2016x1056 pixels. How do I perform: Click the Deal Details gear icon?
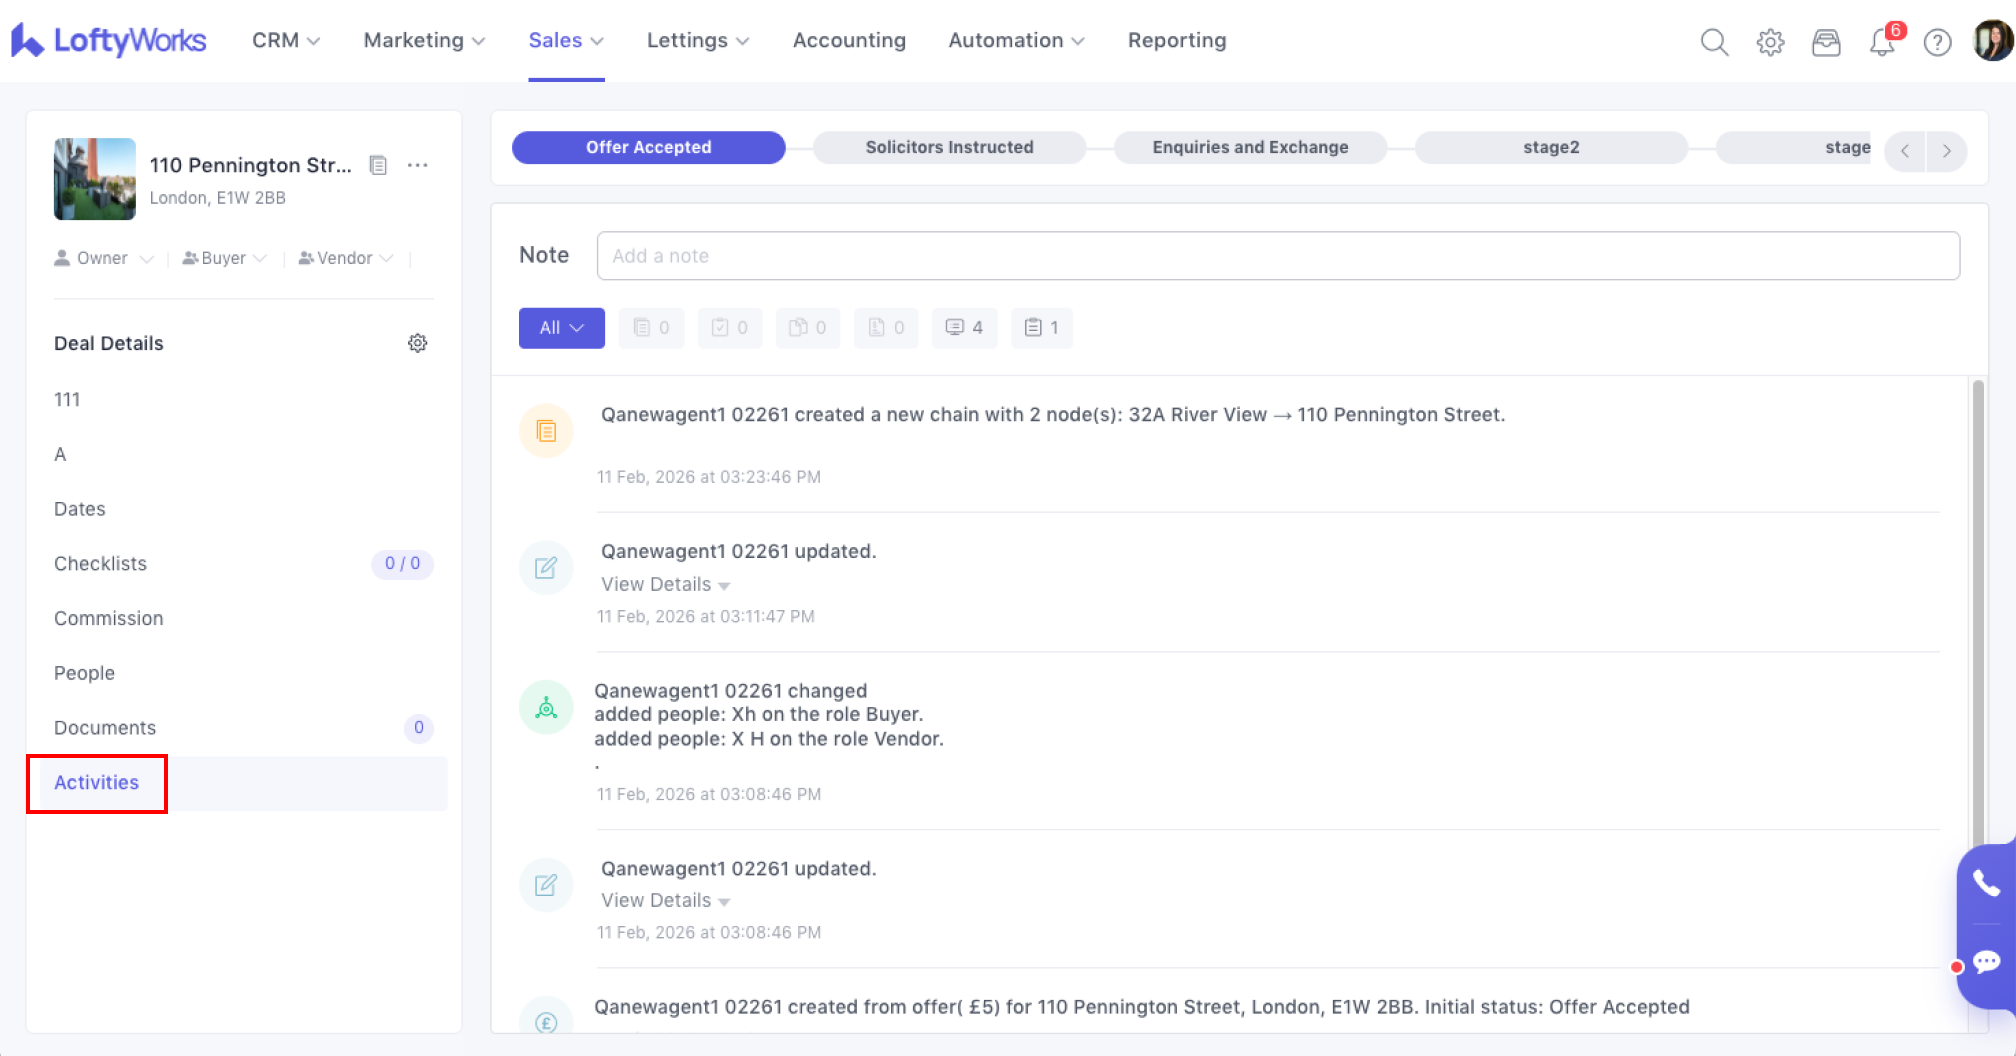[417, 343]
